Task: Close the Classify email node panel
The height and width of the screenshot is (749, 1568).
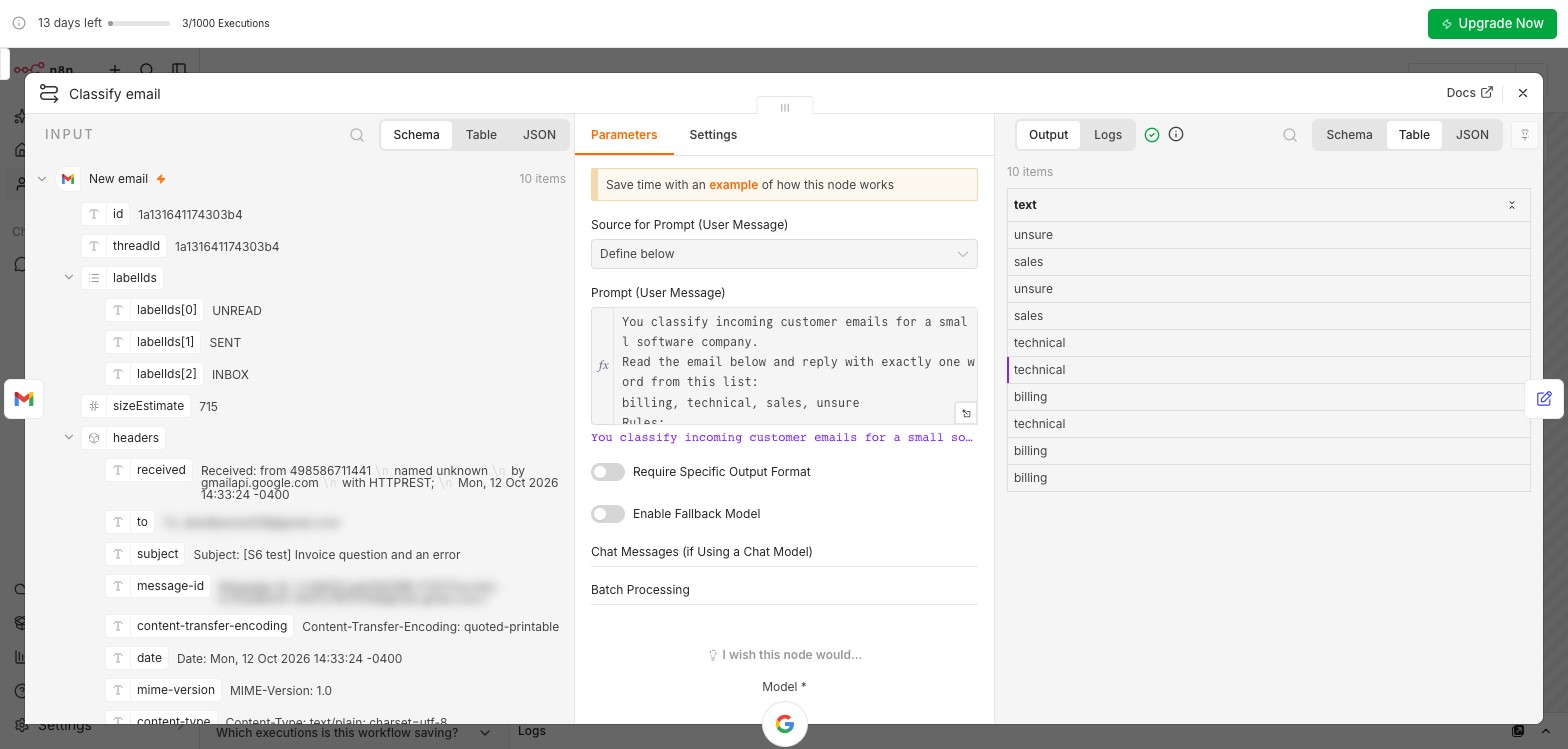Action: click(1523, 93)
